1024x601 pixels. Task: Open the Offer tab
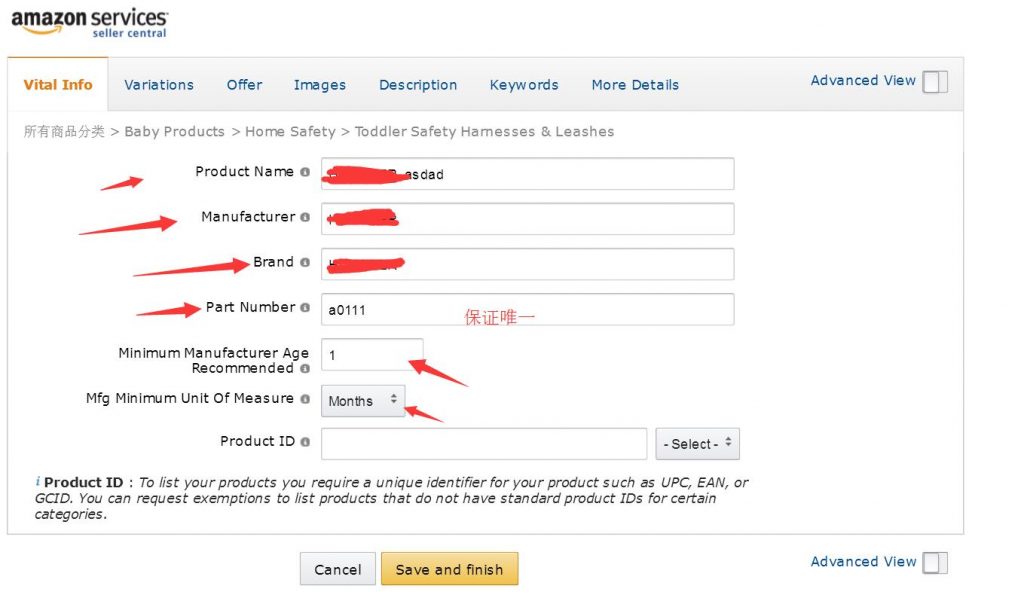(x=244, y=85)
